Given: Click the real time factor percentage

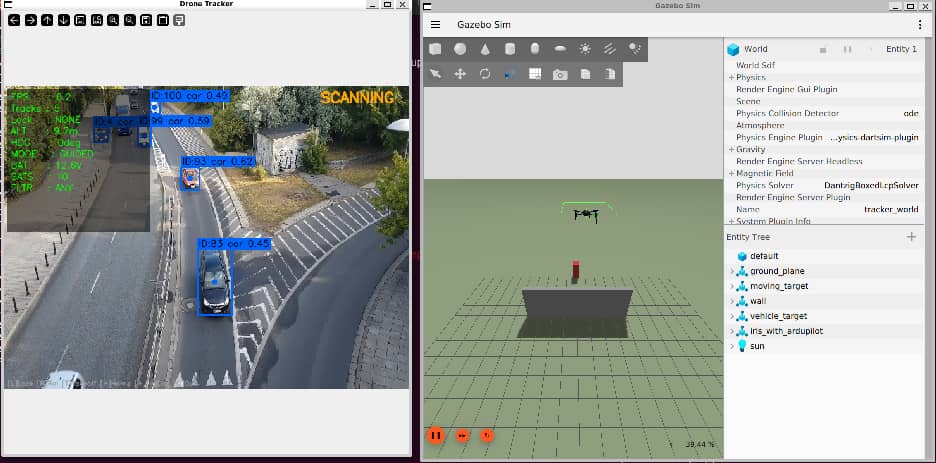Looking at the screenshot, I should pyautogui.click(x=699, y=445).
